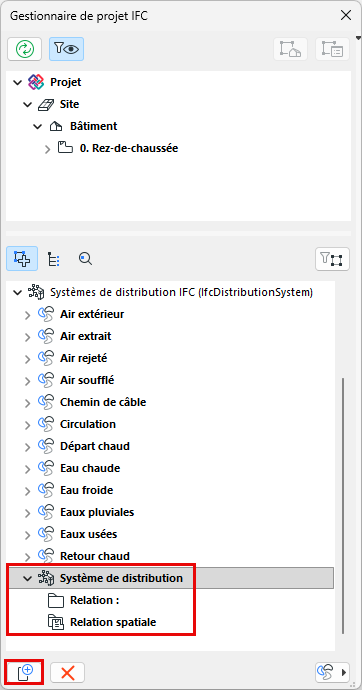The width and height of the screenshot is (362, 690).
Task: Expand the Air extérieur system
Action: (27, 315)
